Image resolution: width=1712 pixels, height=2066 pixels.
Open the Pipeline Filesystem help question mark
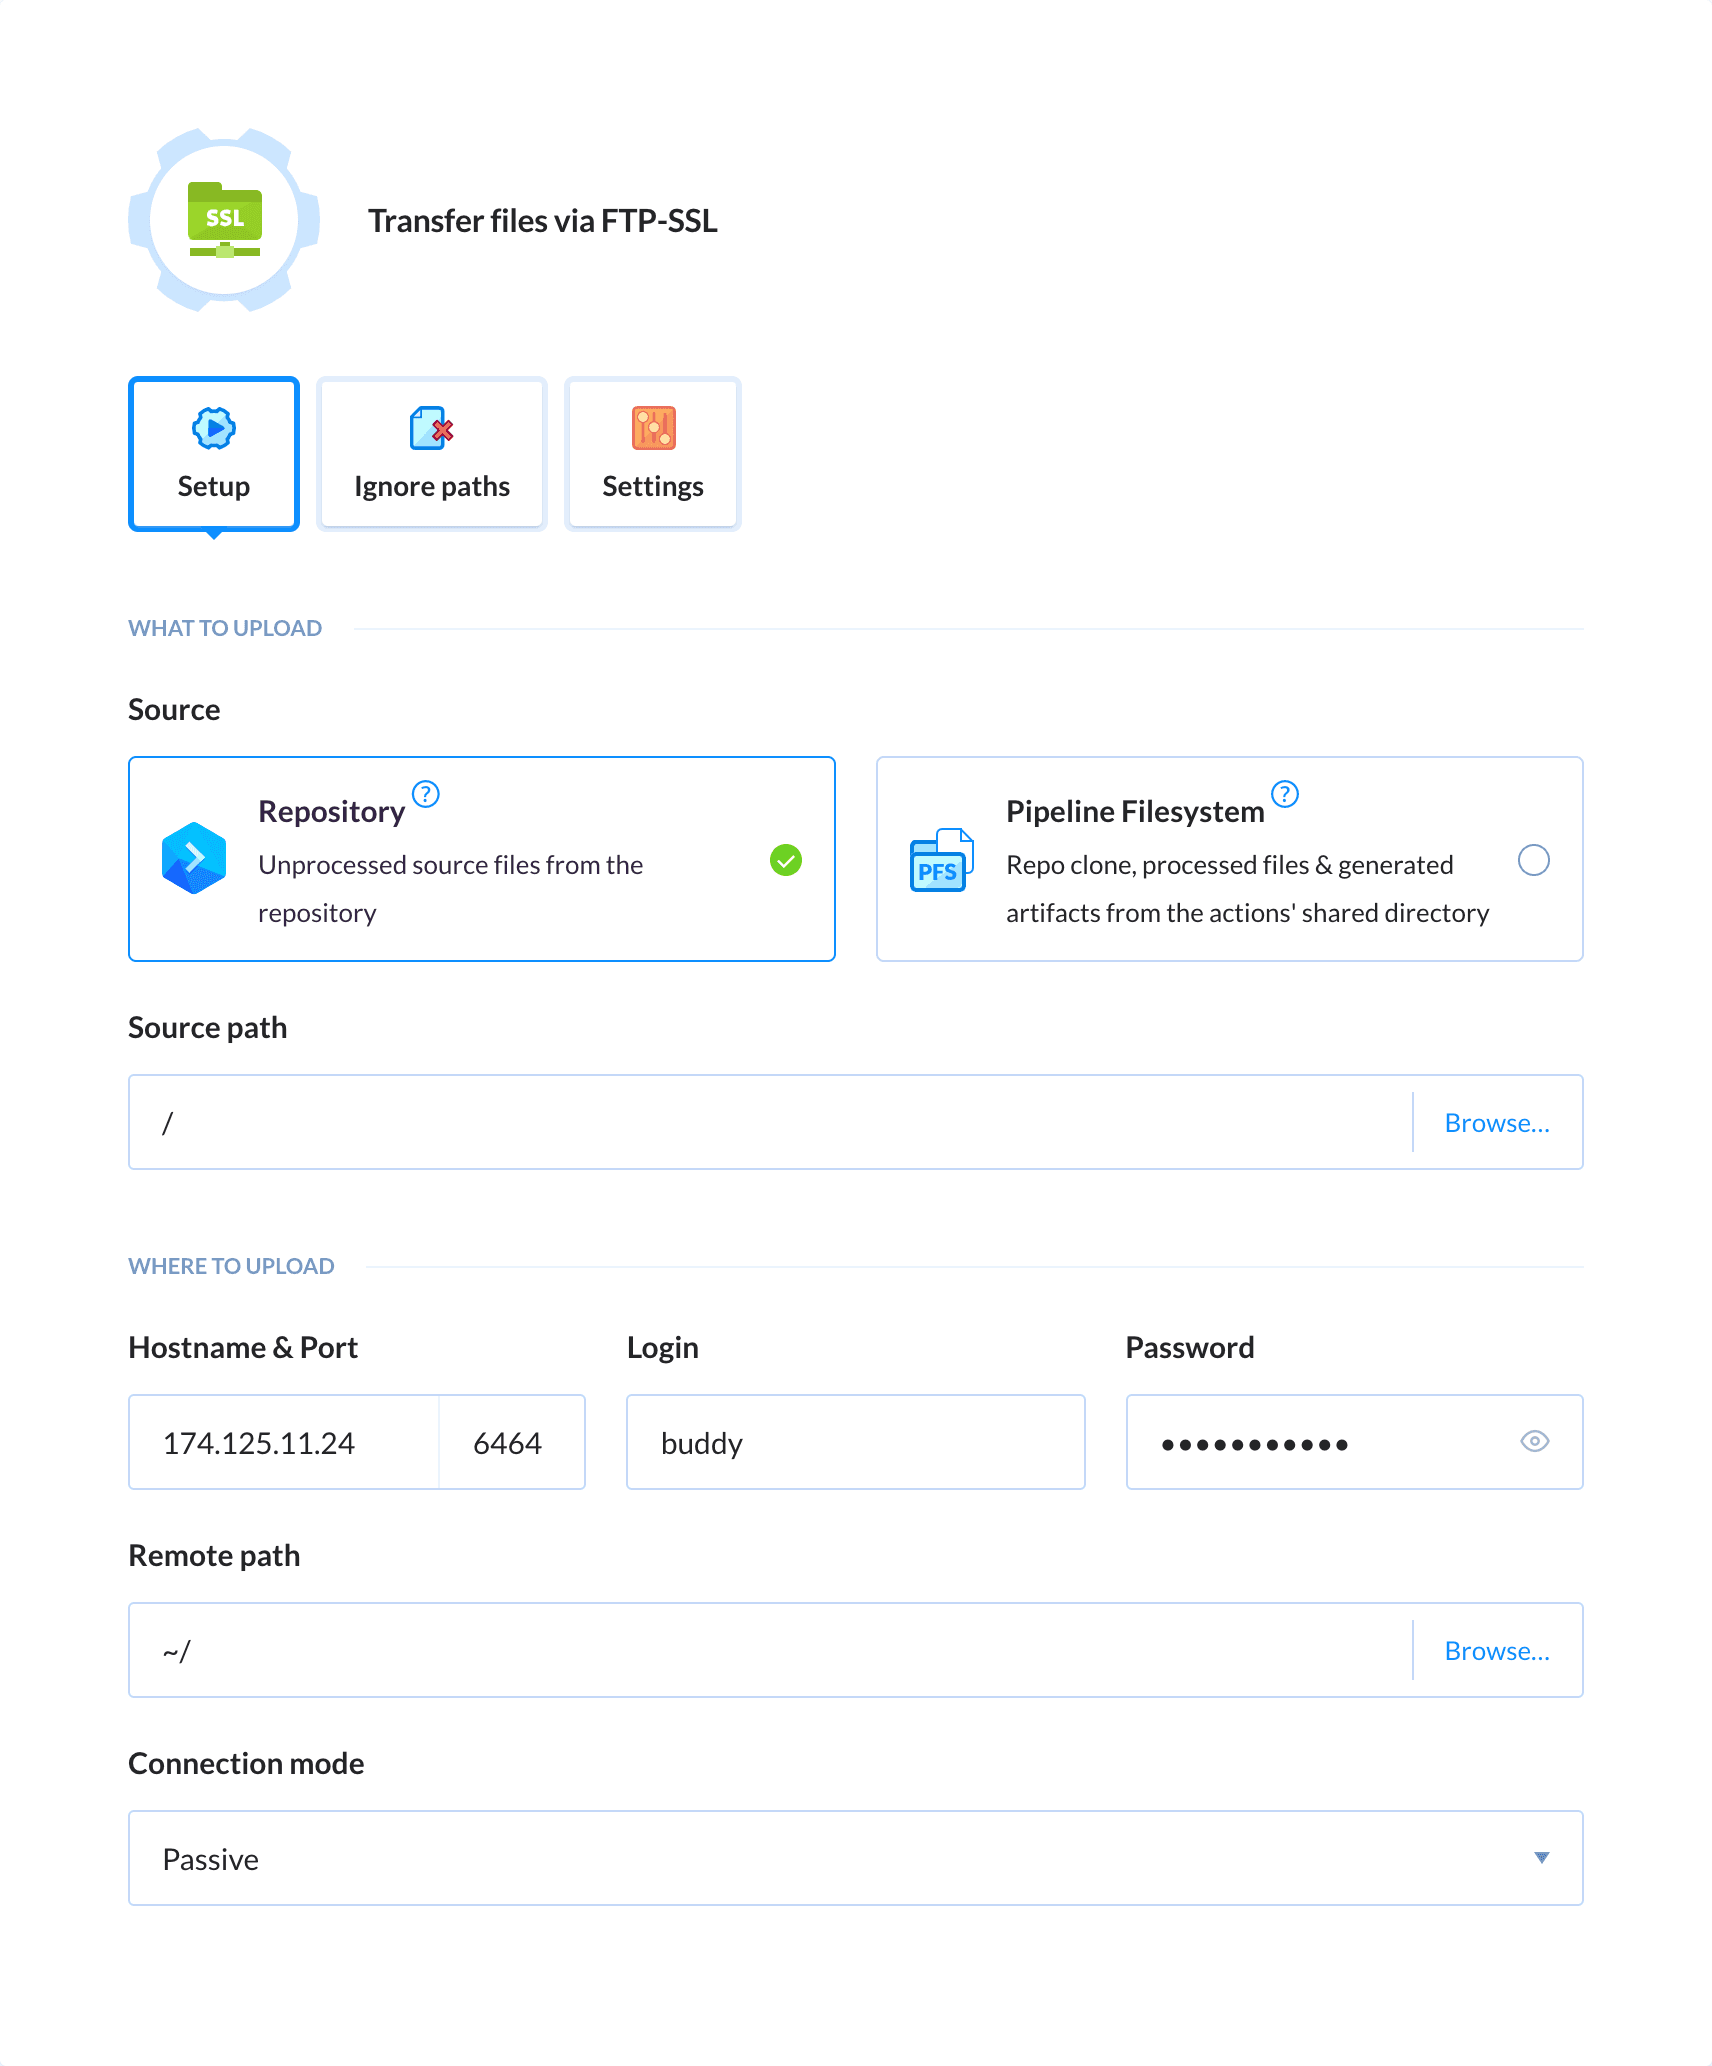coord(1285,795)
